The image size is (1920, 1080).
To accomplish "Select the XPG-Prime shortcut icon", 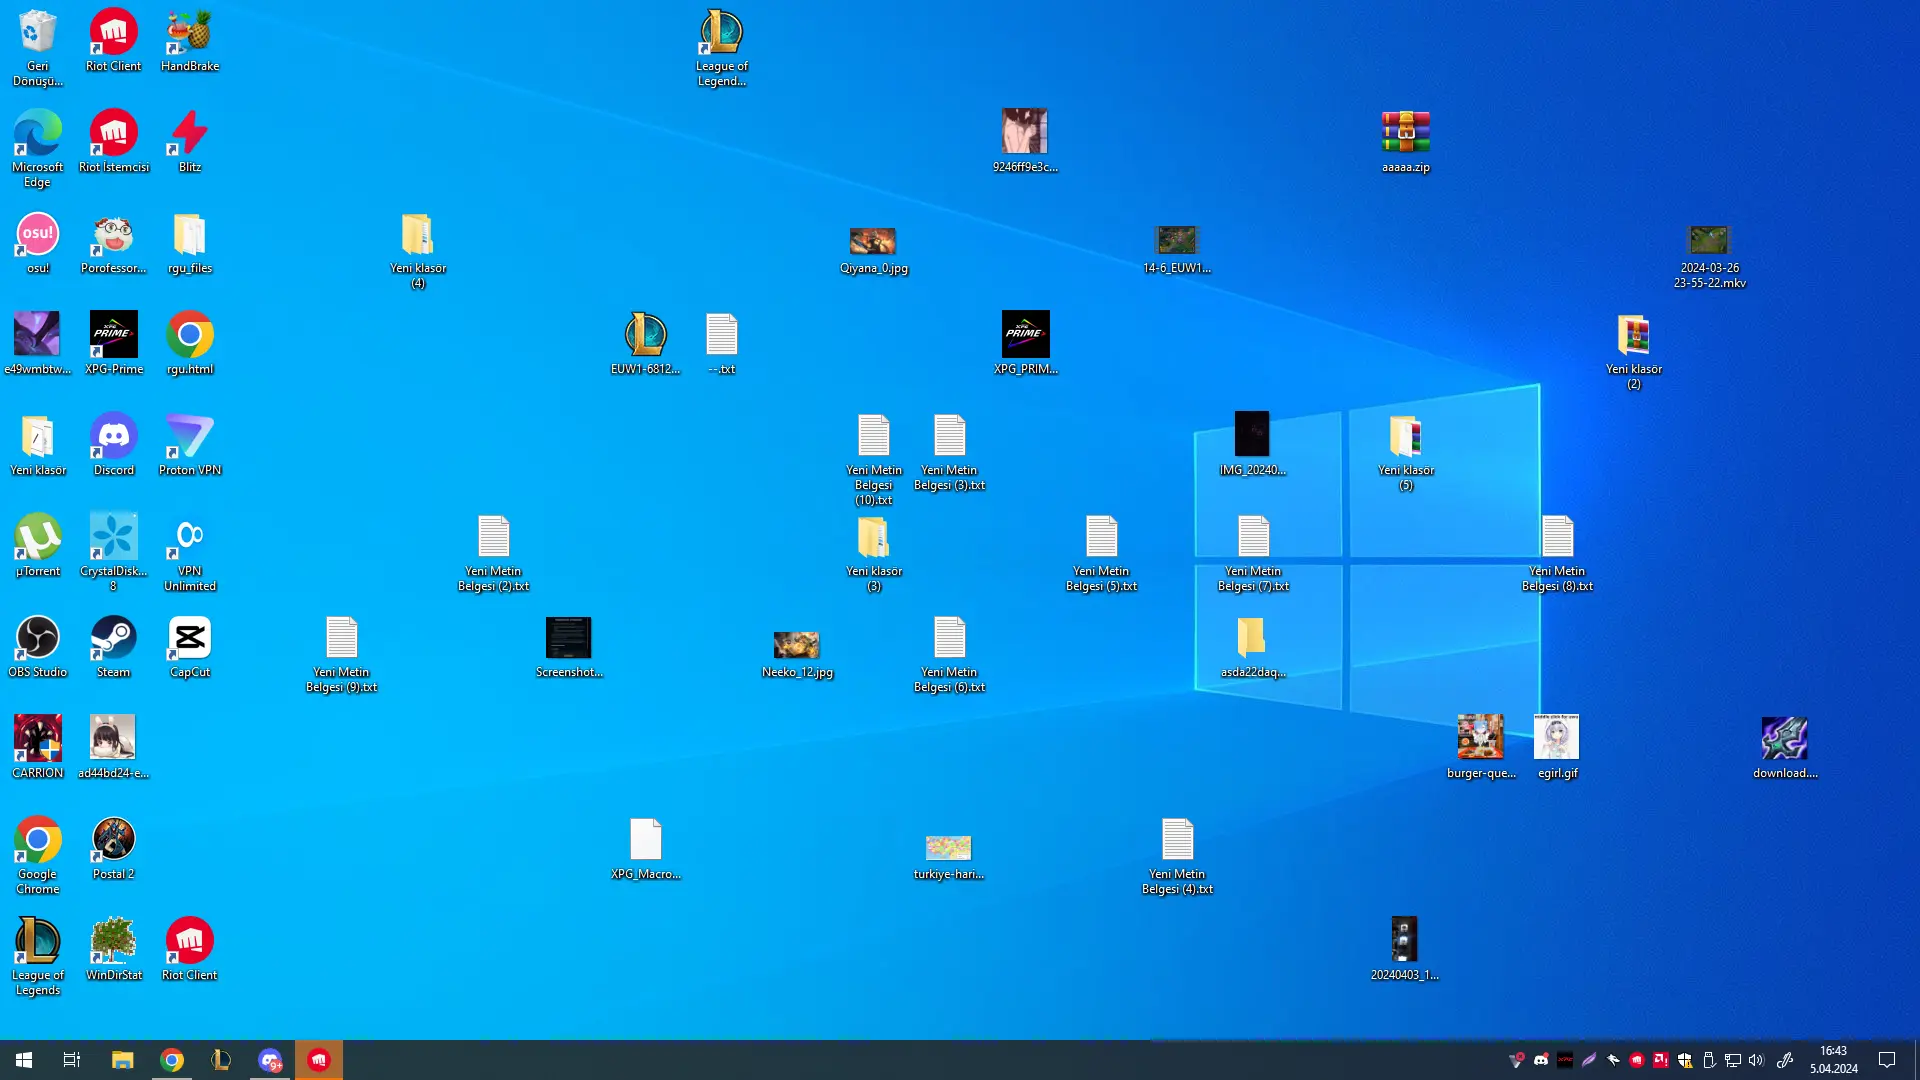I will tap(114, 343).
